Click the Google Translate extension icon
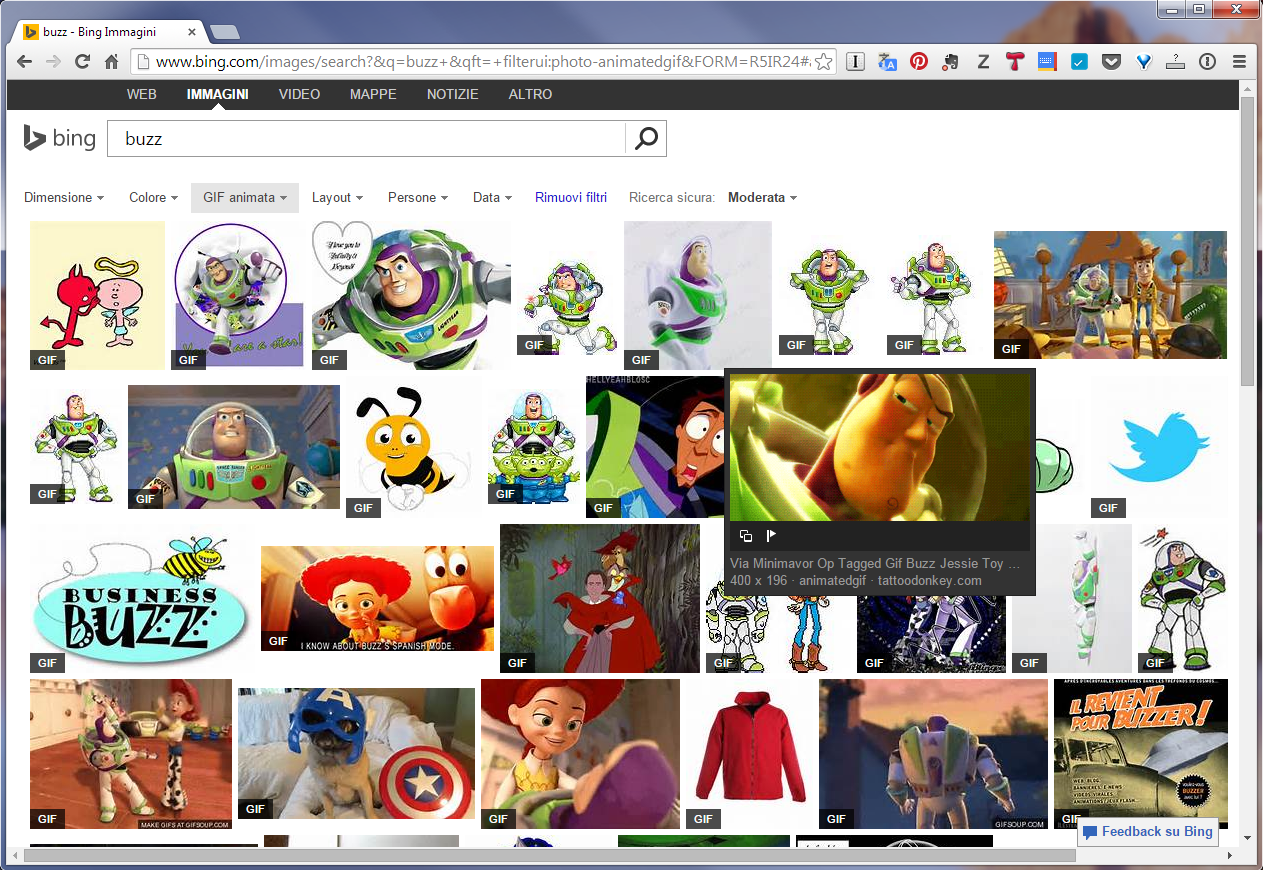 [887, 62]
